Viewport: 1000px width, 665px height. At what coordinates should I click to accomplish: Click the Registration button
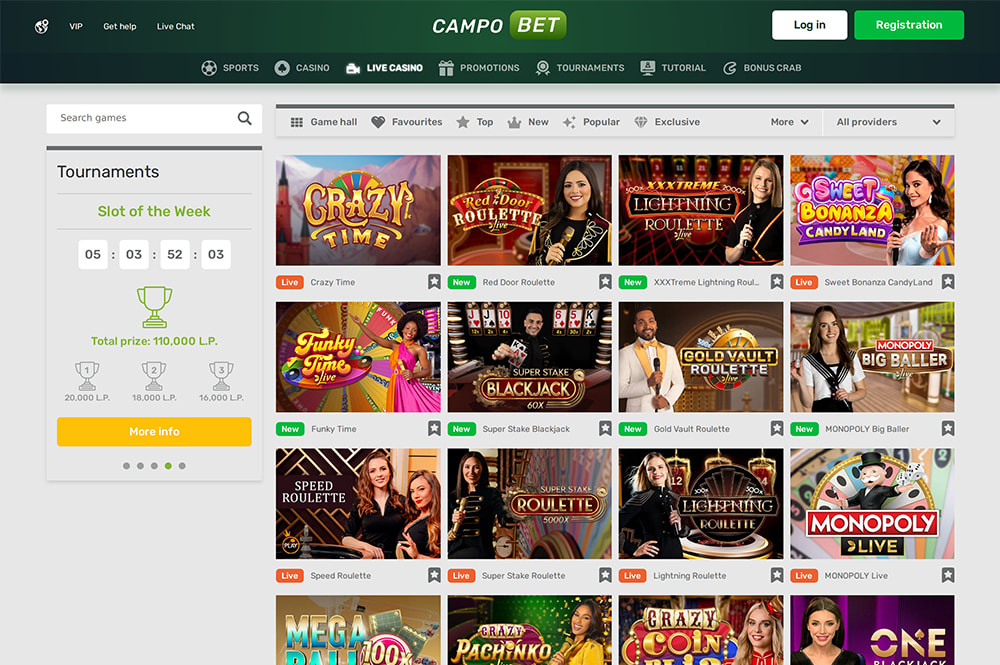(x=909, y=25)
